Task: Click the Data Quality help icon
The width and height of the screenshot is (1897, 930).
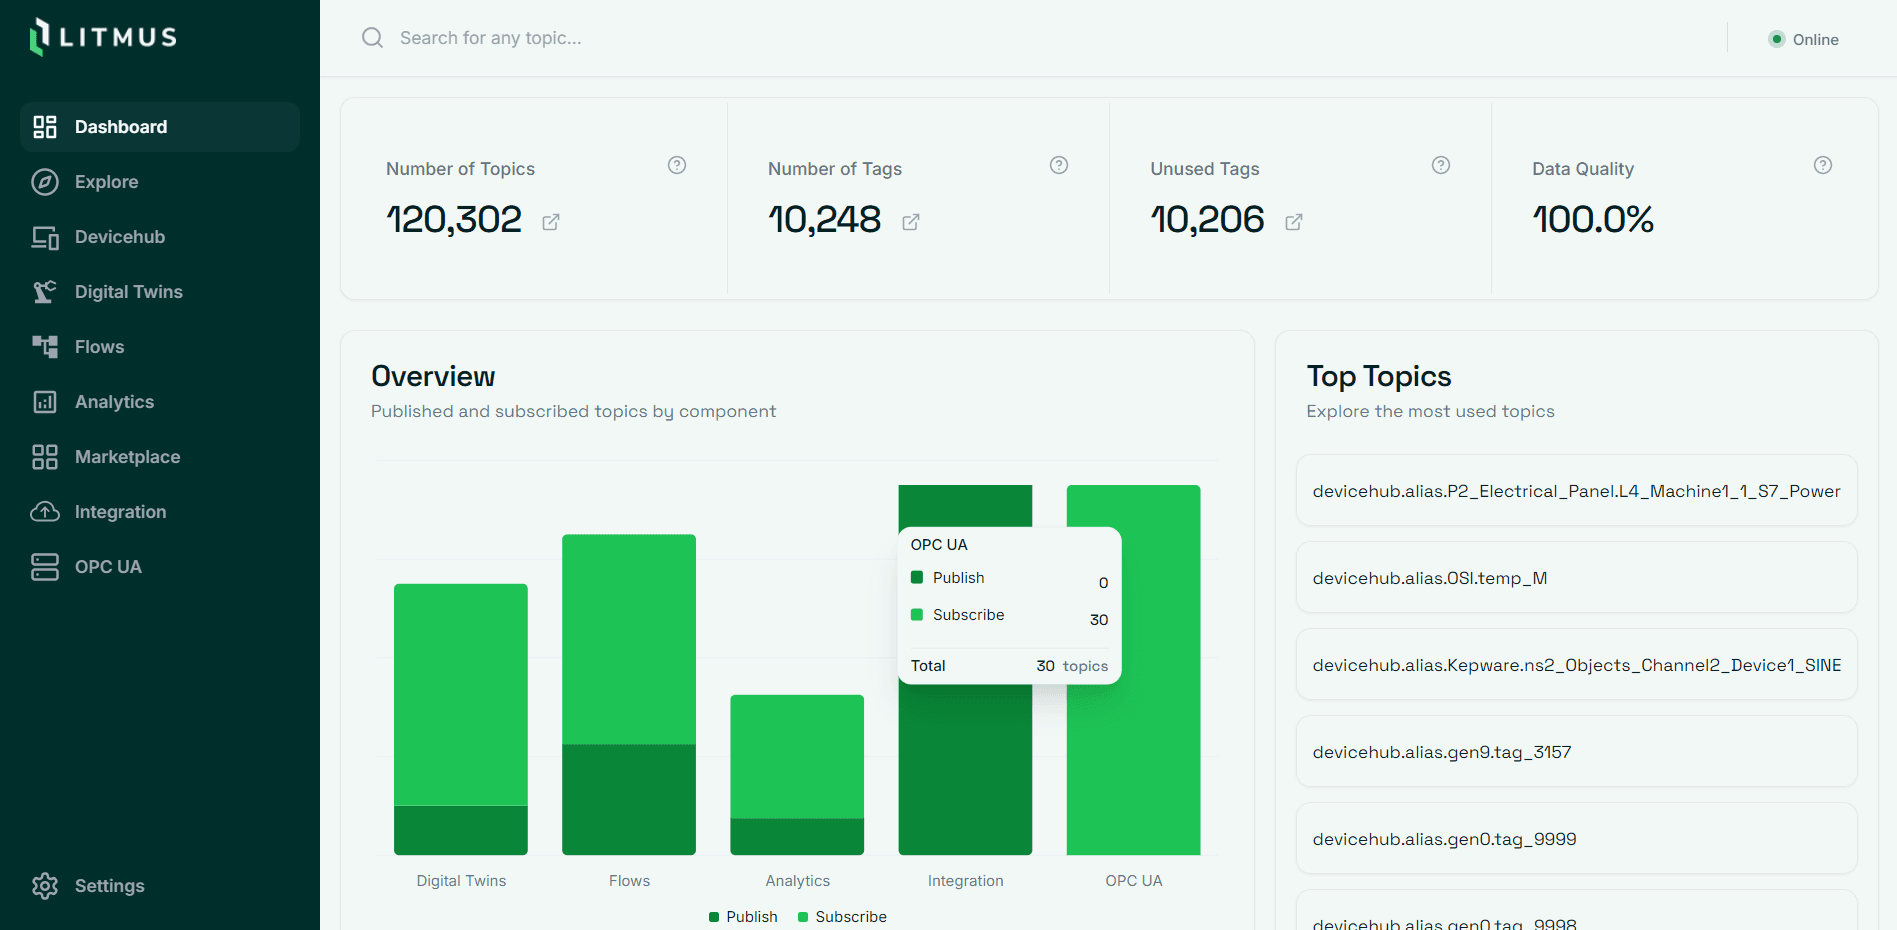Action: (1822, 165)
